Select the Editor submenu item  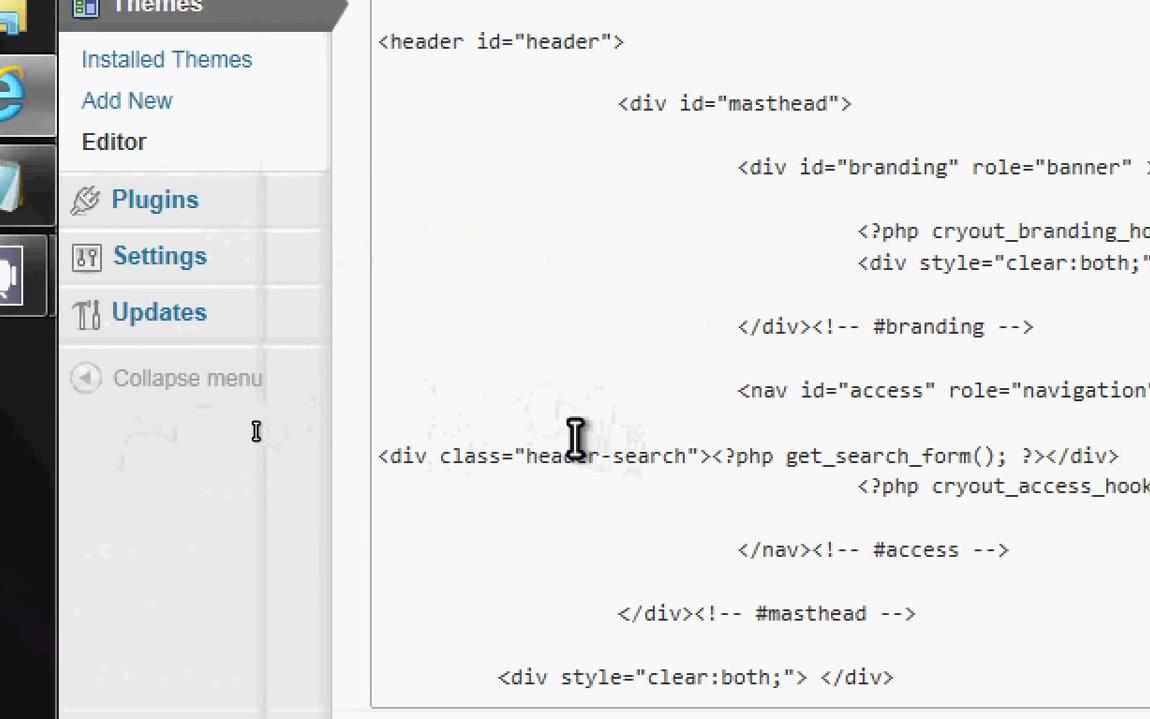tap(114, 142)
